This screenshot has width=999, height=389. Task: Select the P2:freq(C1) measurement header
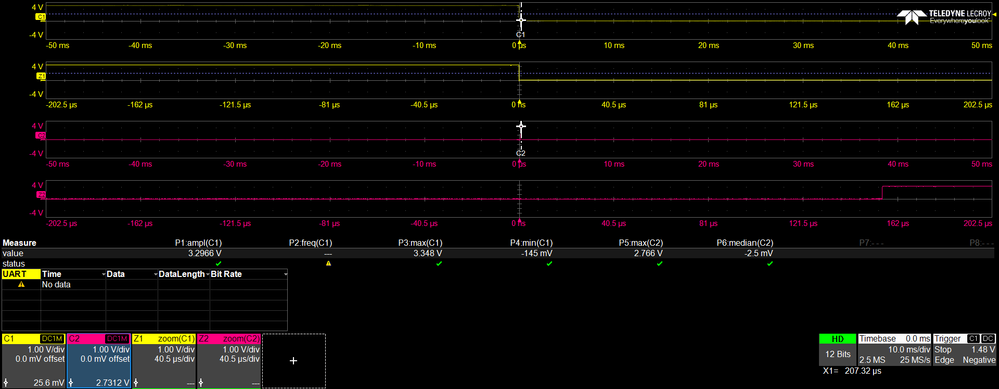coord(310,243)
